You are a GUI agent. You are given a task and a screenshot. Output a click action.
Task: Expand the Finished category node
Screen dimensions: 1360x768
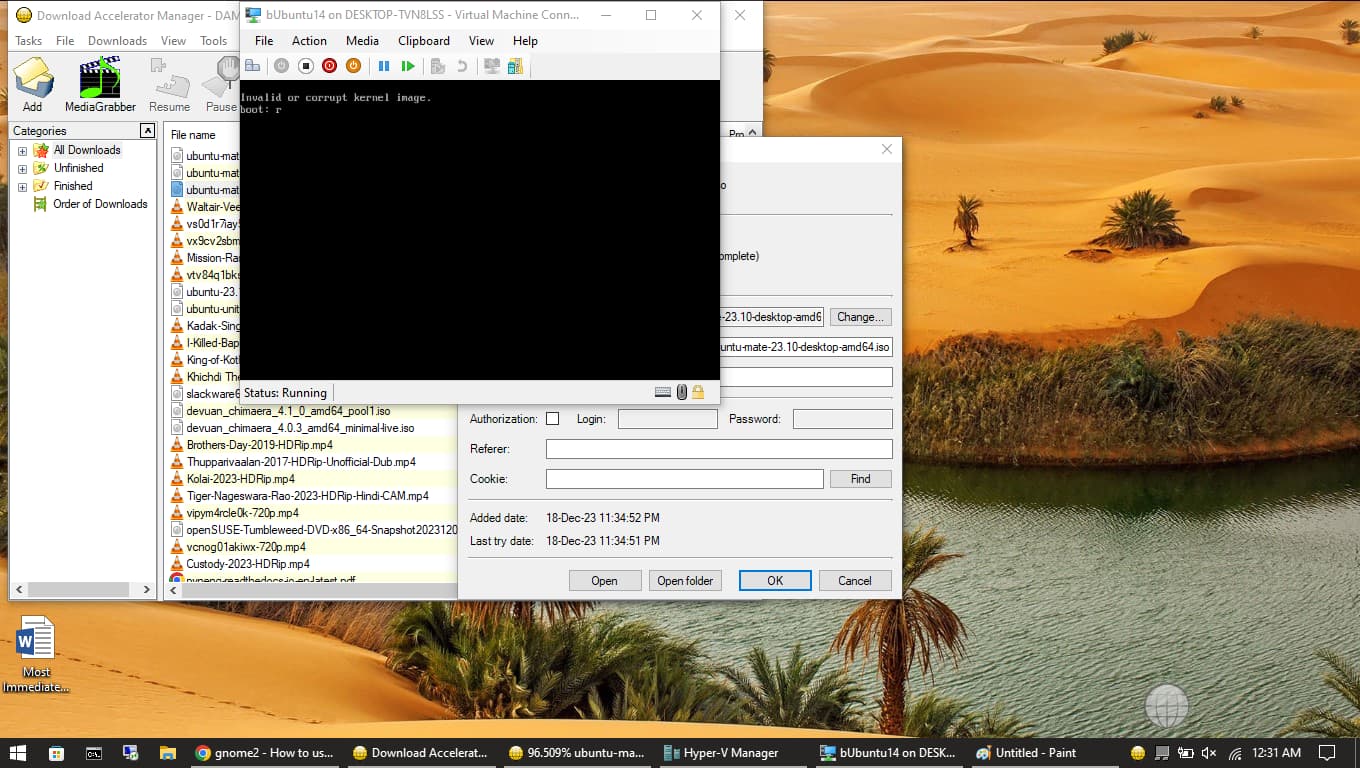(22, 187)
